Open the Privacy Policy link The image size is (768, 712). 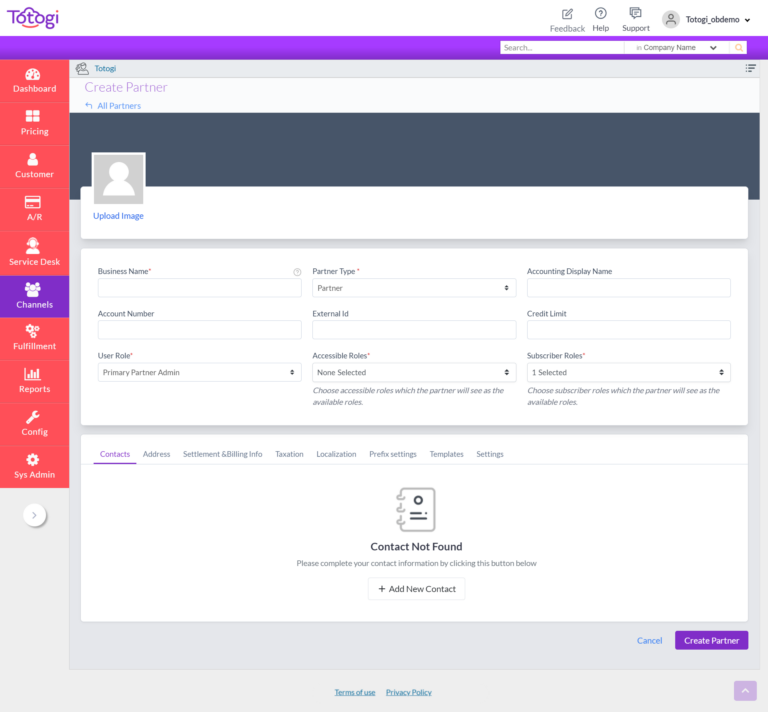tap(408, 692)
